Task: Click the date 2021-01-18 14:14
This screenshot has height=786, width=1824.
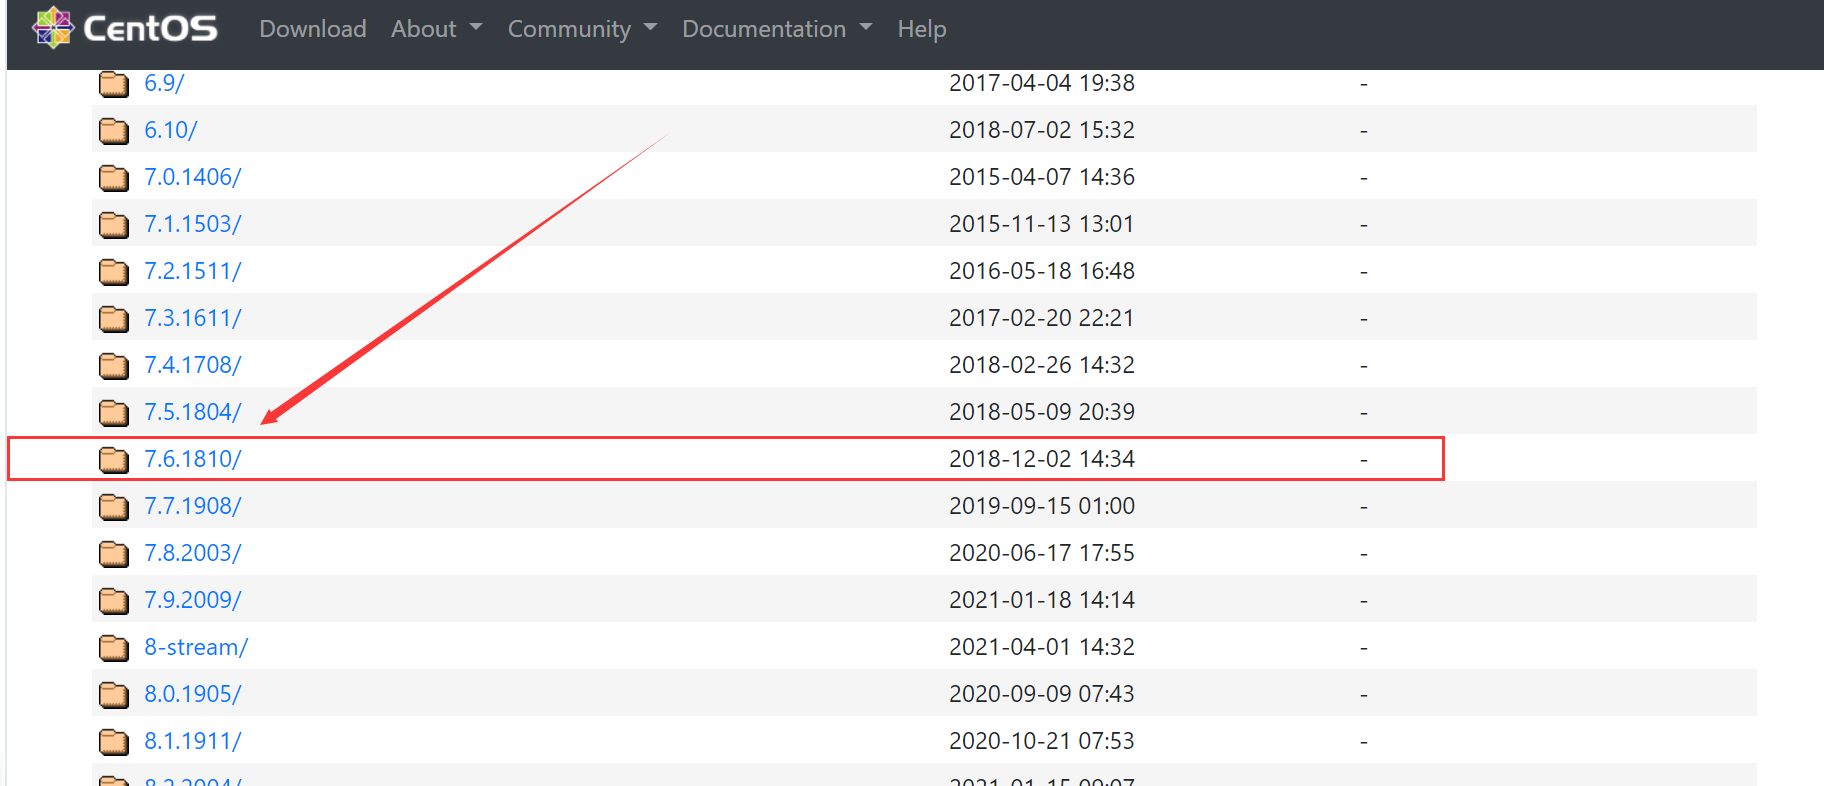Action: tap(1042, 600)
